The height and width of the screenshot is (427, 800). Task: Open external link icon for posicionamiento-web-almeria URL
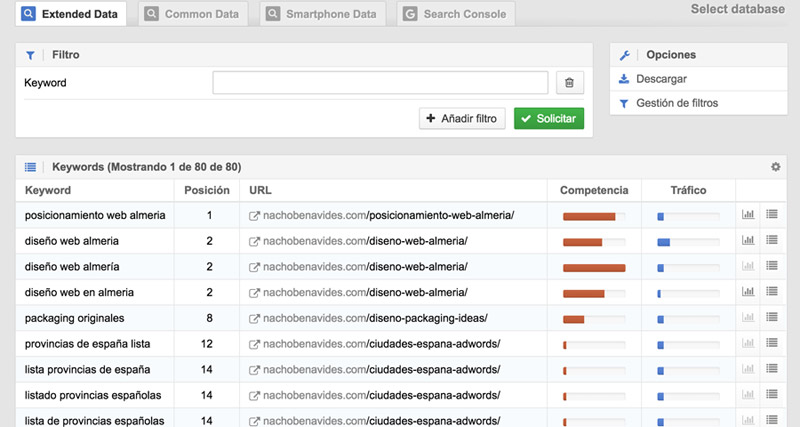coord(254,216)
